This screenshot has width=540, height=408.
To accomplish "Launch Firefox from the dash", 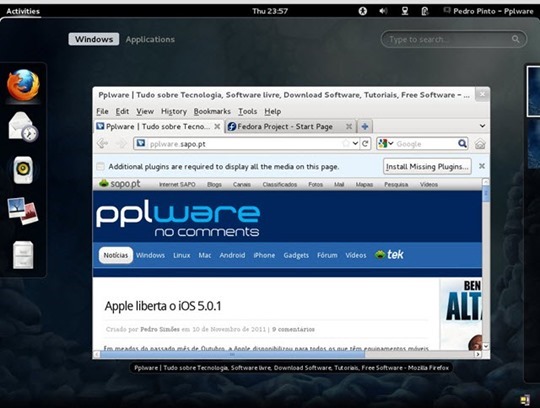I will 23,85.
